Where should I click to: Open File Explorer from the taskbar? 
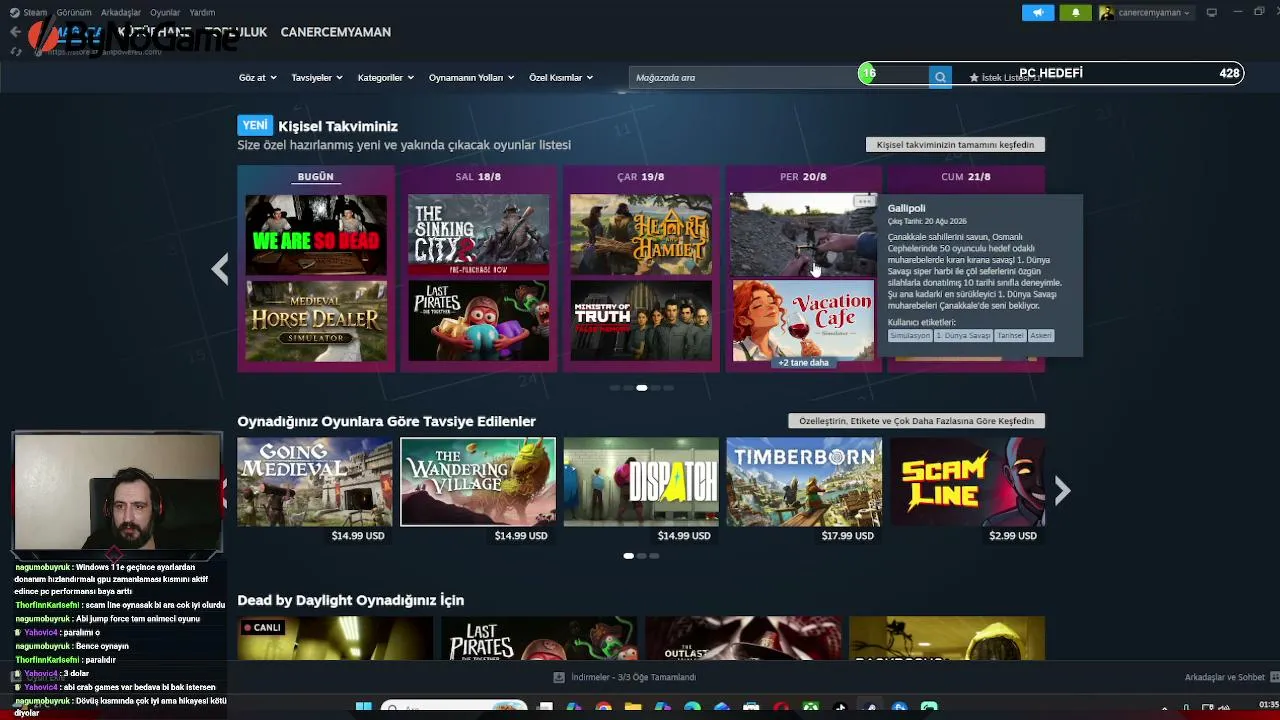click(633, 708)
